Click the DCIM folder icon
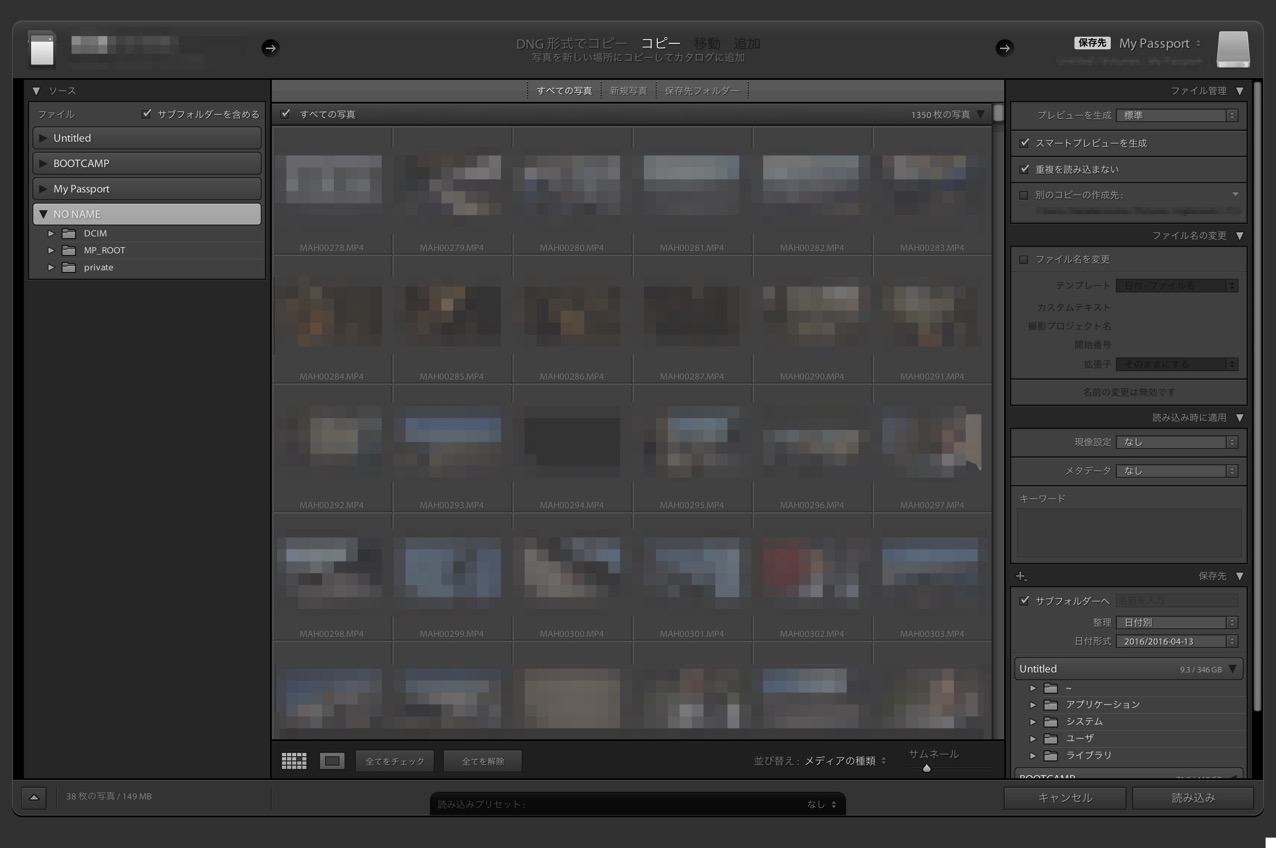Viewport: 1276px width, 848px height. pyautogui.click(x=69, y=233)
